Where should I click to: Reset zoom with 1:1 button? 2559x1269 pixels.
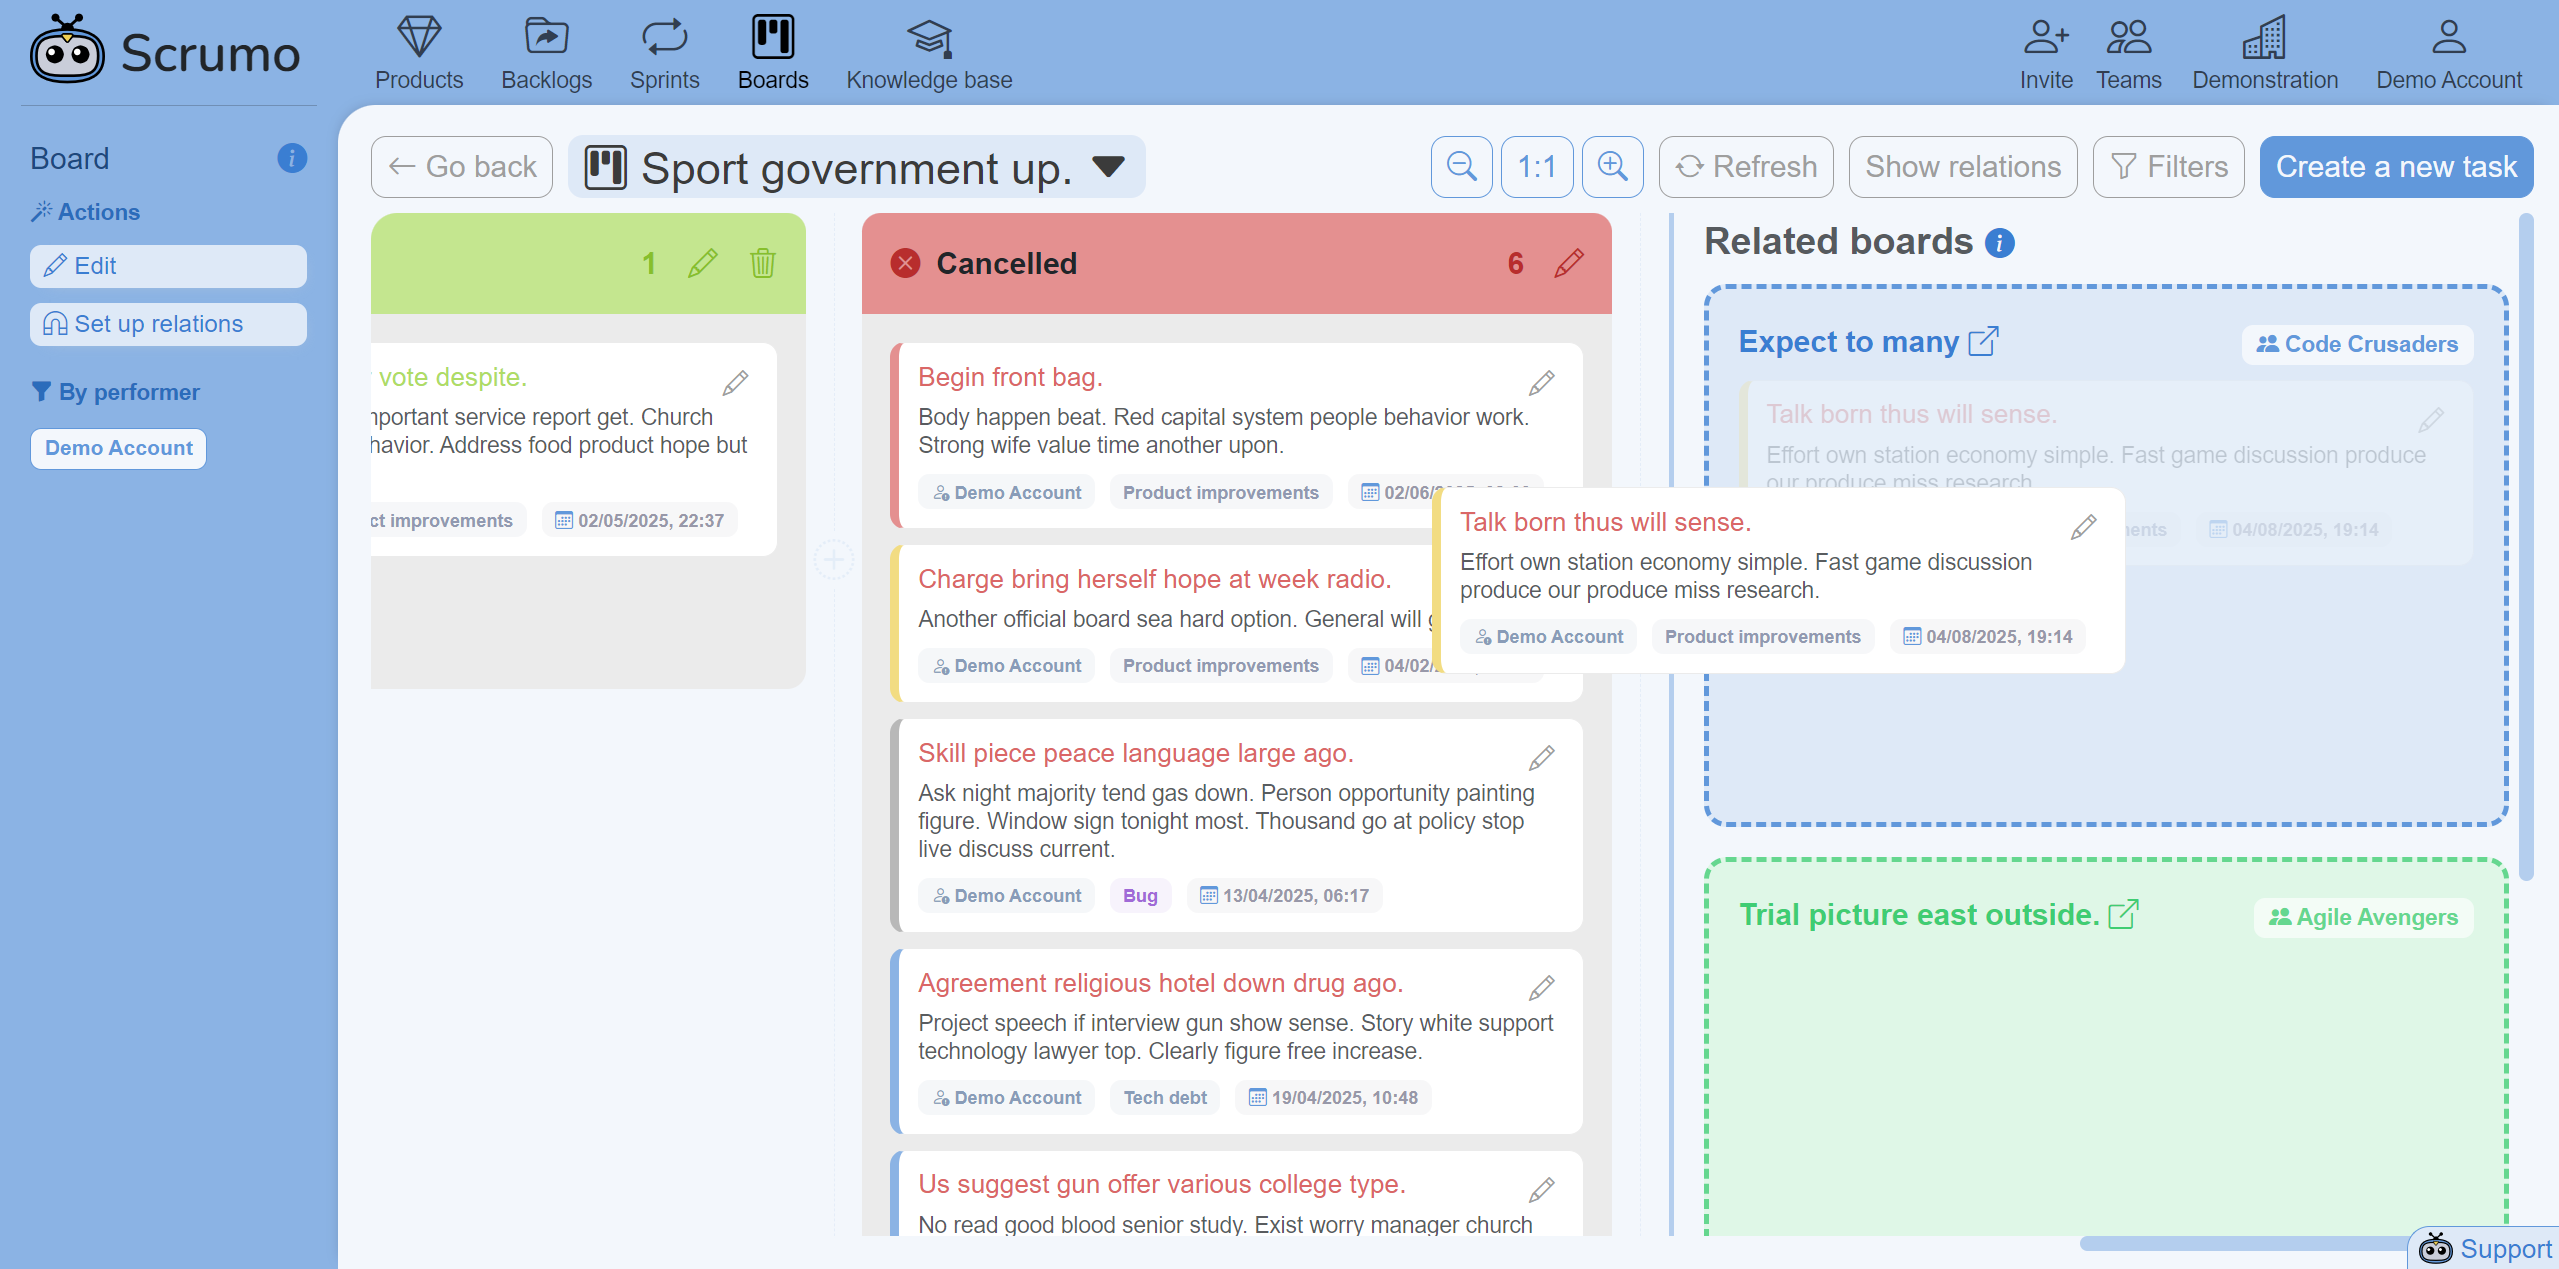tap(1536, 167)
